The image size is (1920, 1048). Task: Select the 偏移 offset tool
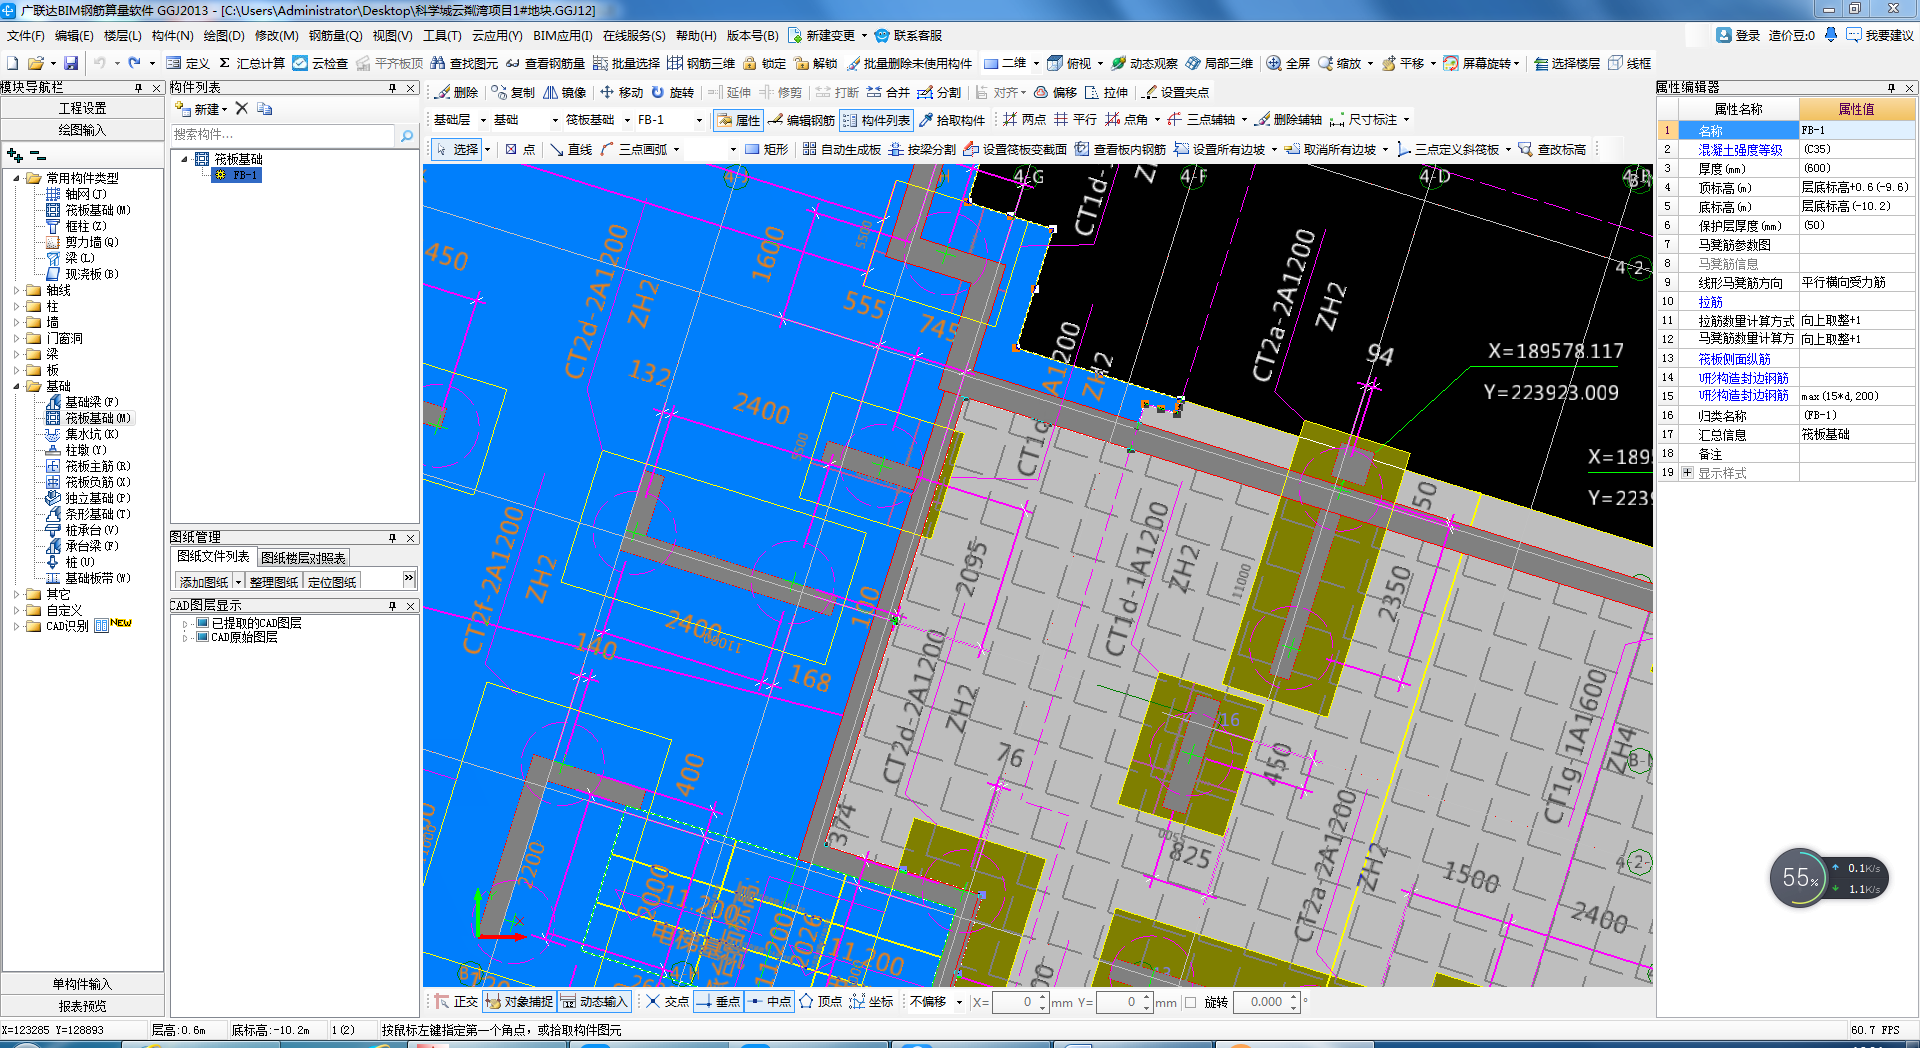coord(1055,92)
